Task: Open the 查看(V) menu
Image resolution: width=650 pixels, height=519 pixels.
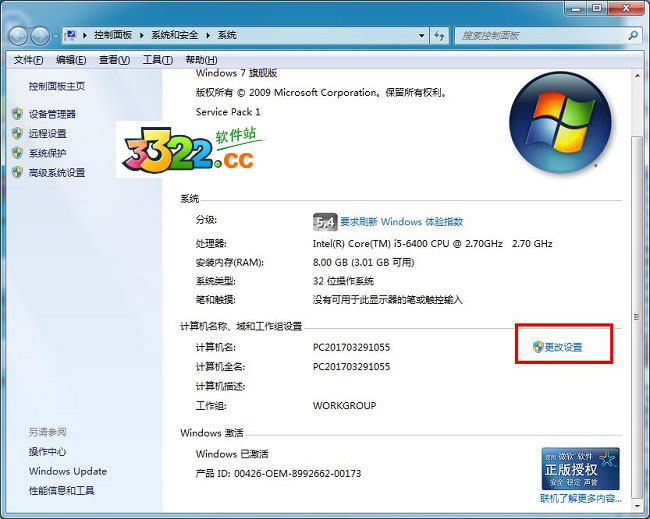Action: tap(114, 60)
